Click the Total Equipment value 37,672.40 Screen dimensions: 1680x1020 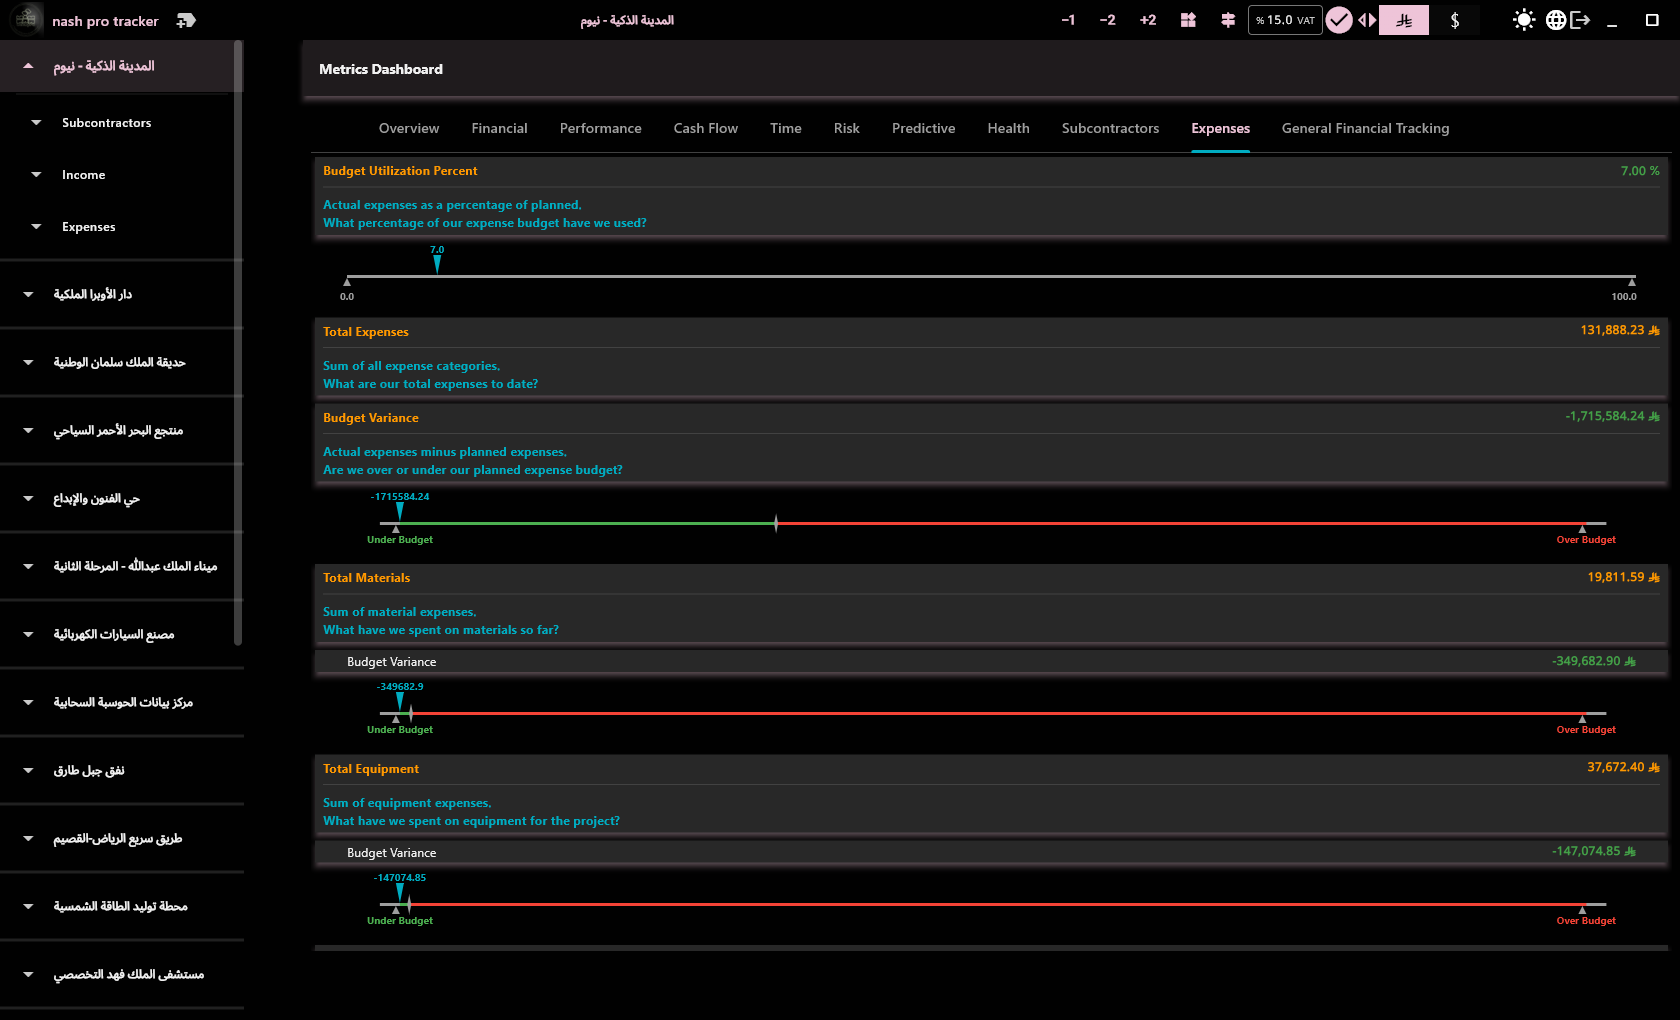coord(1623,767)
